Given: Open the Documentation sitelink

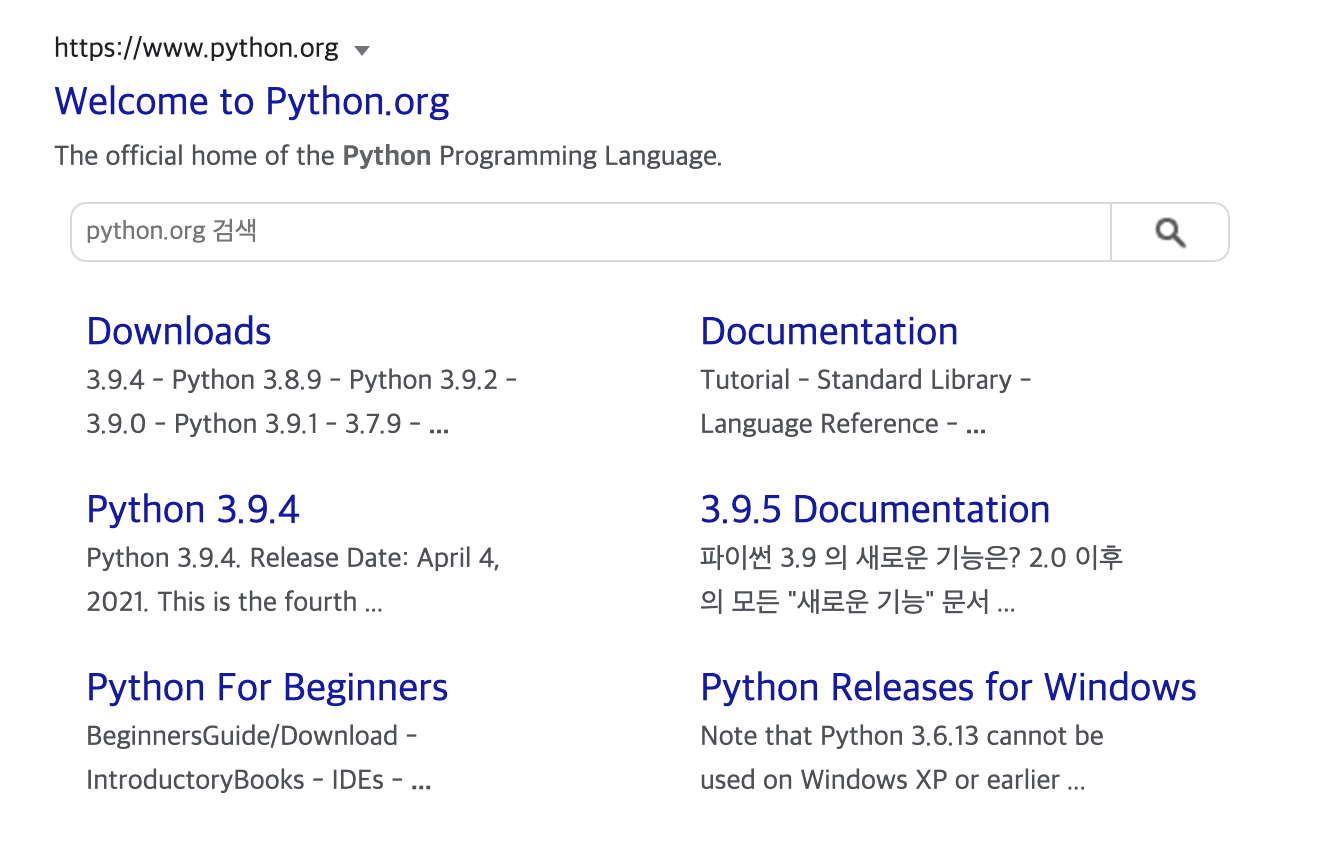Looking at the screenshot, I should point(829,331).
